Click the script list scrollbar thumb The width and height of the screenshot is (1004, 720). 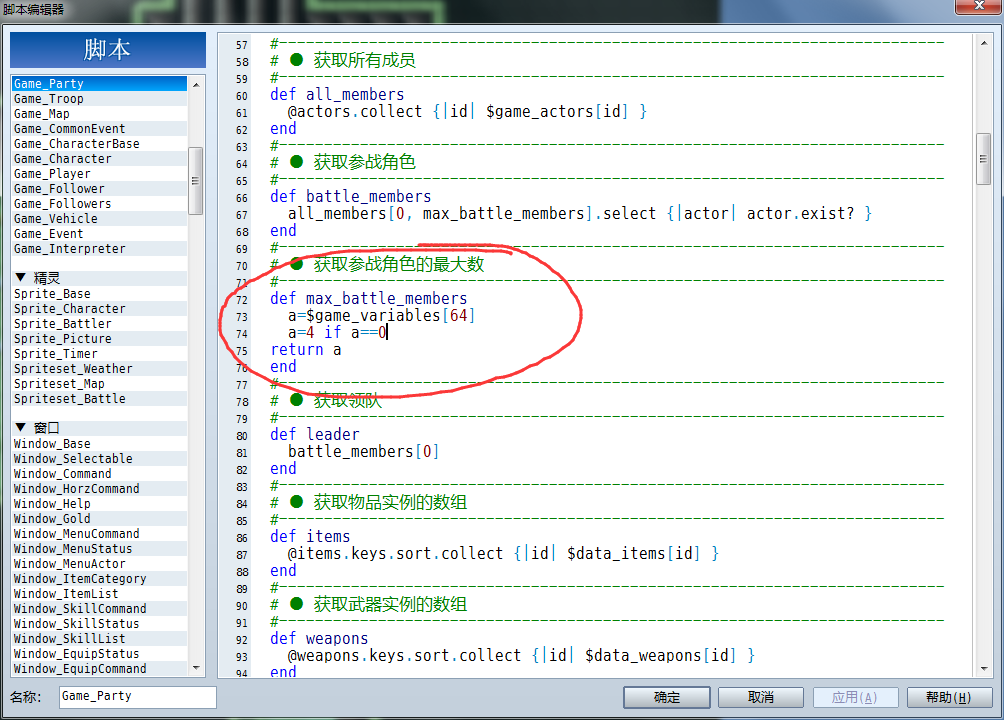click(196, 181)
